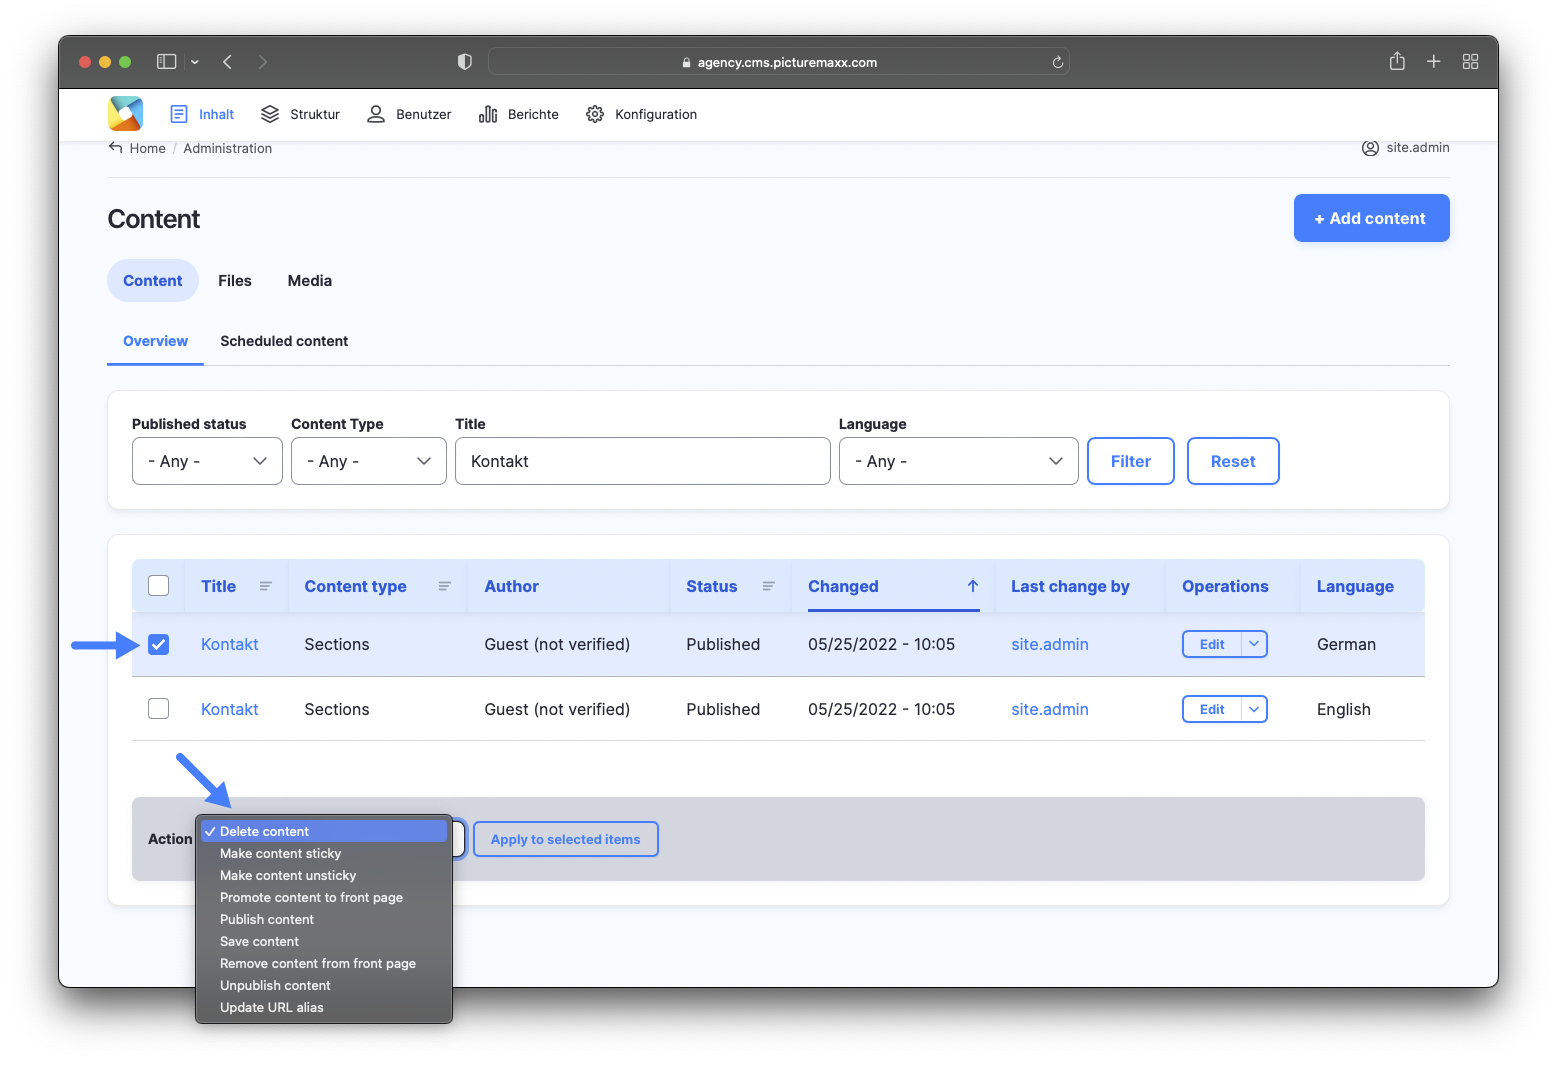Choose Unpublish content option
The image size is (1559, 1082).
tap(324, 985)
